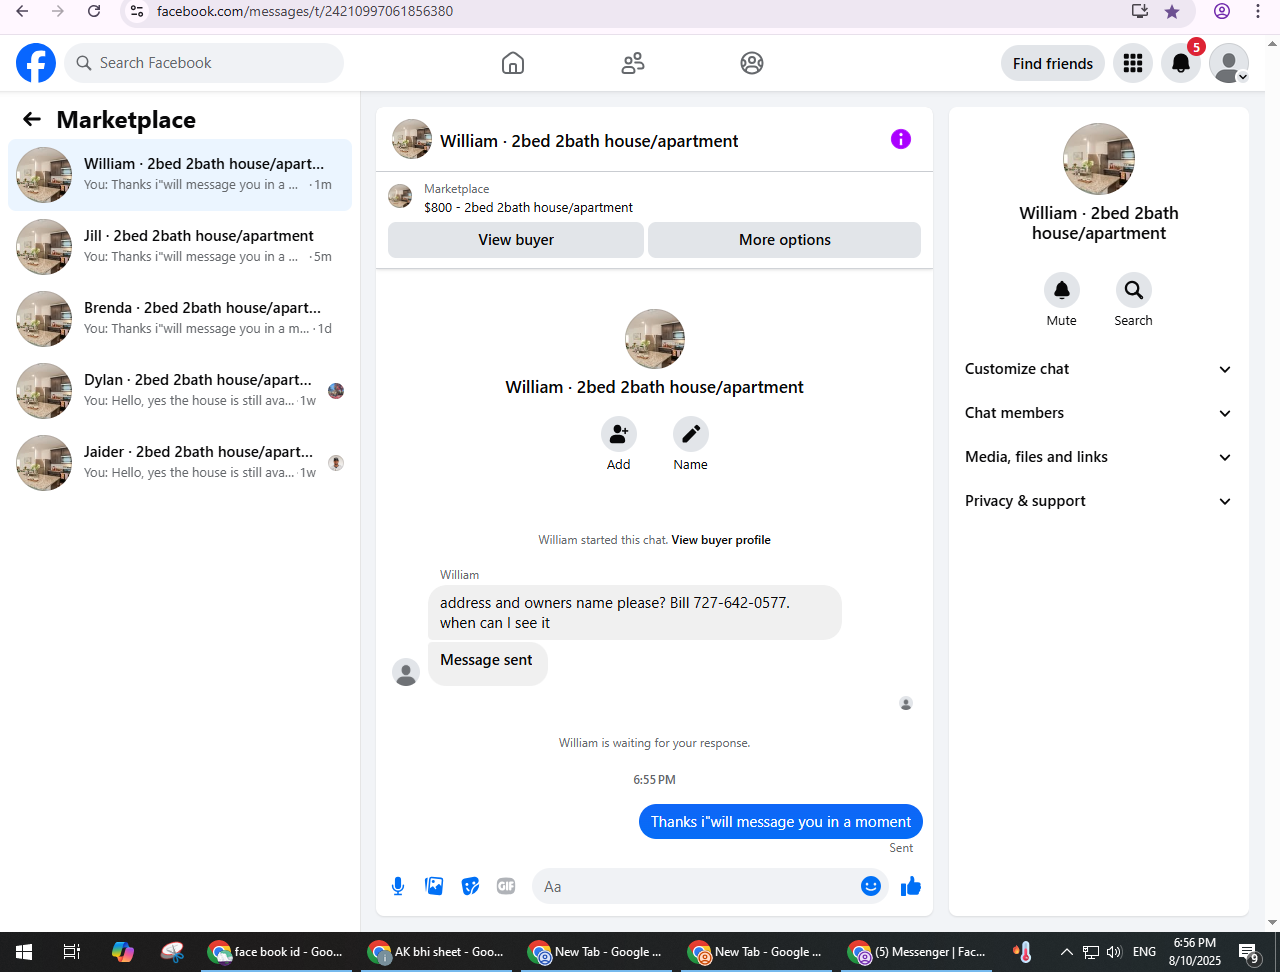Open the notifications bell
This screenshot has height=972, width=1280.
pos(1181,63)
